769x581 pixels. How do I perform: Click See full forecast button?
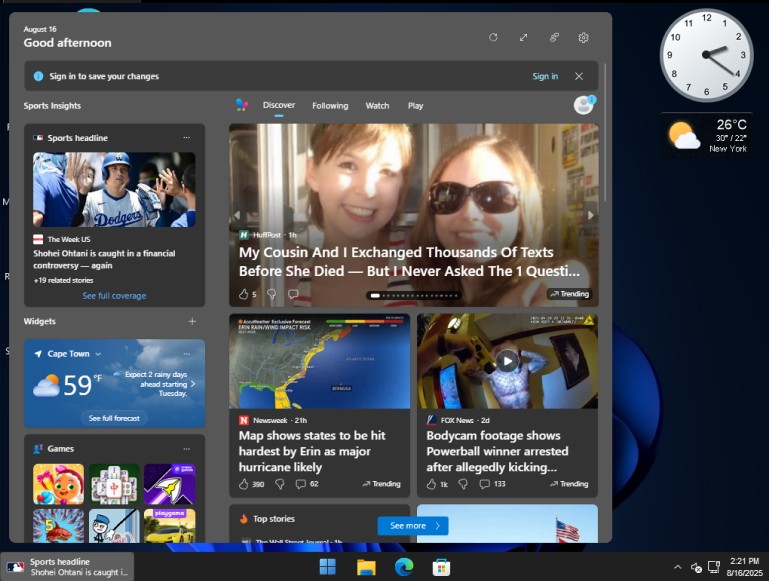pos(114,418)
